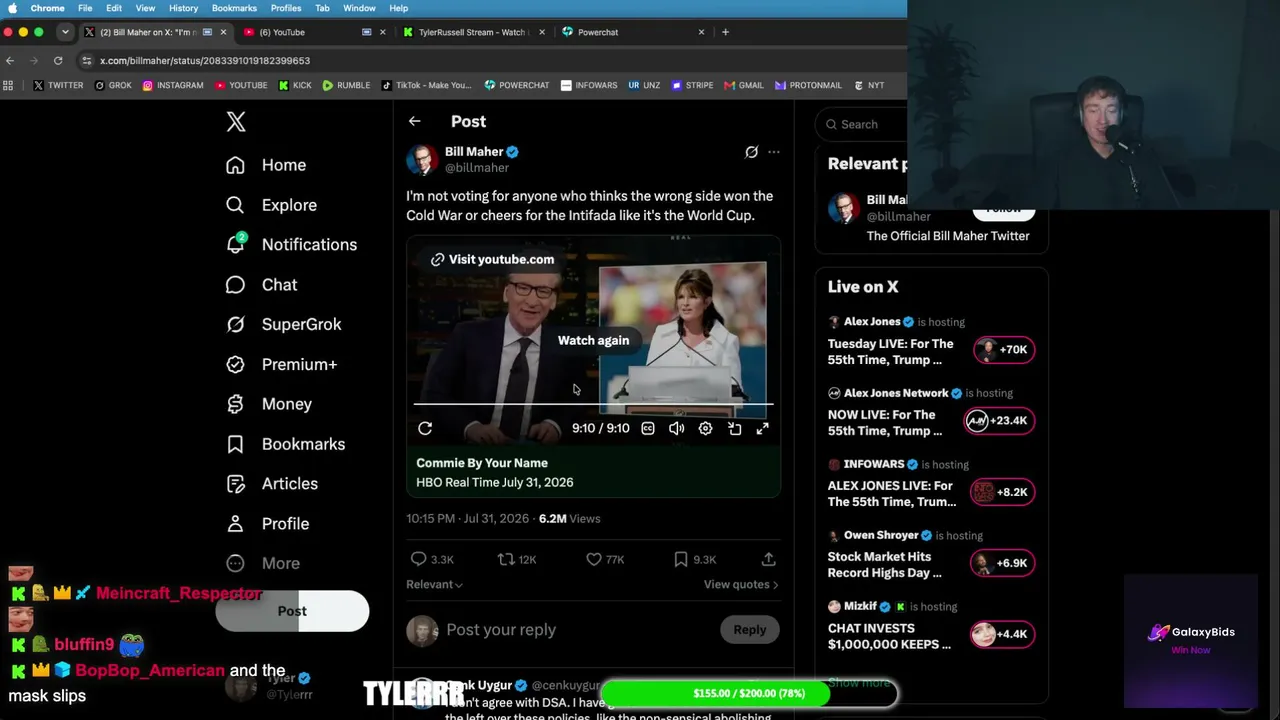Open the PROTONMAIL bookmark
The width and height of the screenshot is (1280, 720).
click(x=808, y=85)
